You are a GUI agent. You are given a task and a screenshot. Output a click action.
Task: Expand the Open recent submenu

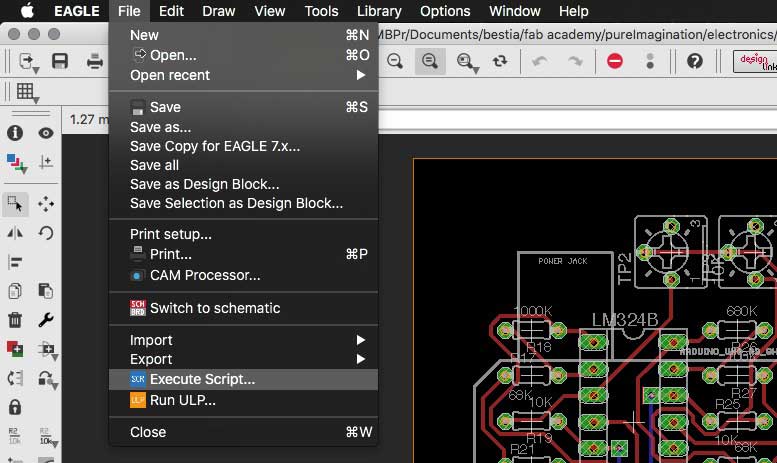click(243, 75)
